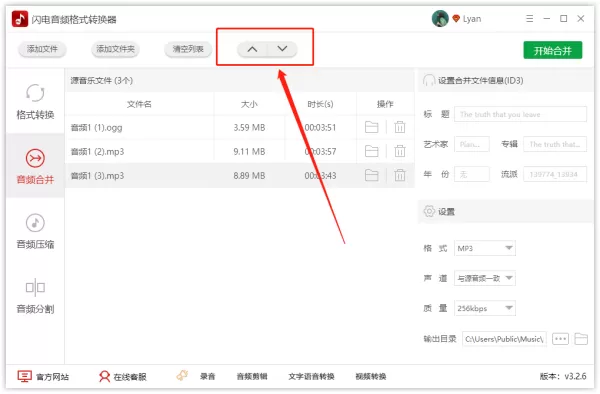
Task: Click the 官方网站 monitor icon
Action: tap(24, 376)
